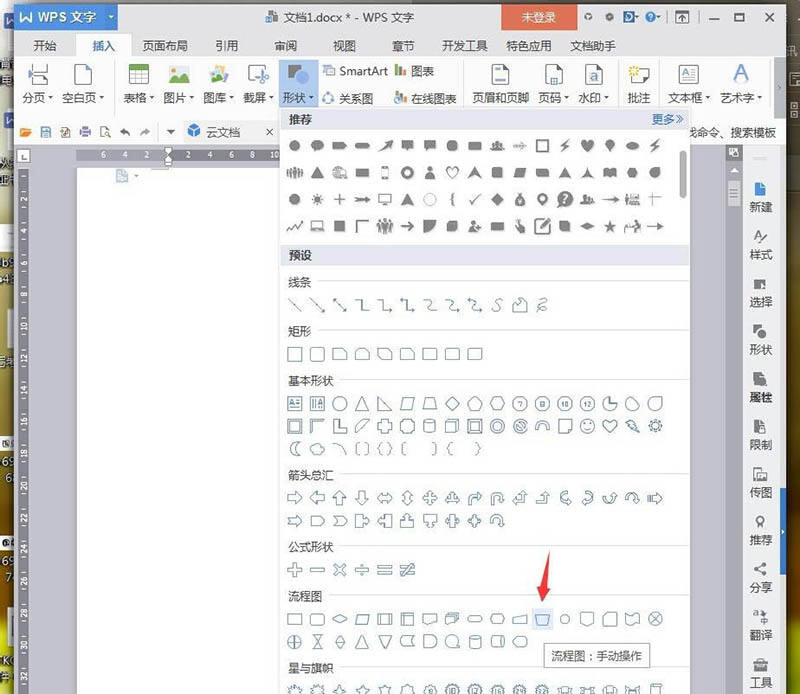Image resolution: width=800 pixels, height=694 pixels.
Task: Click the 更多 more shapes link
Action: click(x=666, y=119)
